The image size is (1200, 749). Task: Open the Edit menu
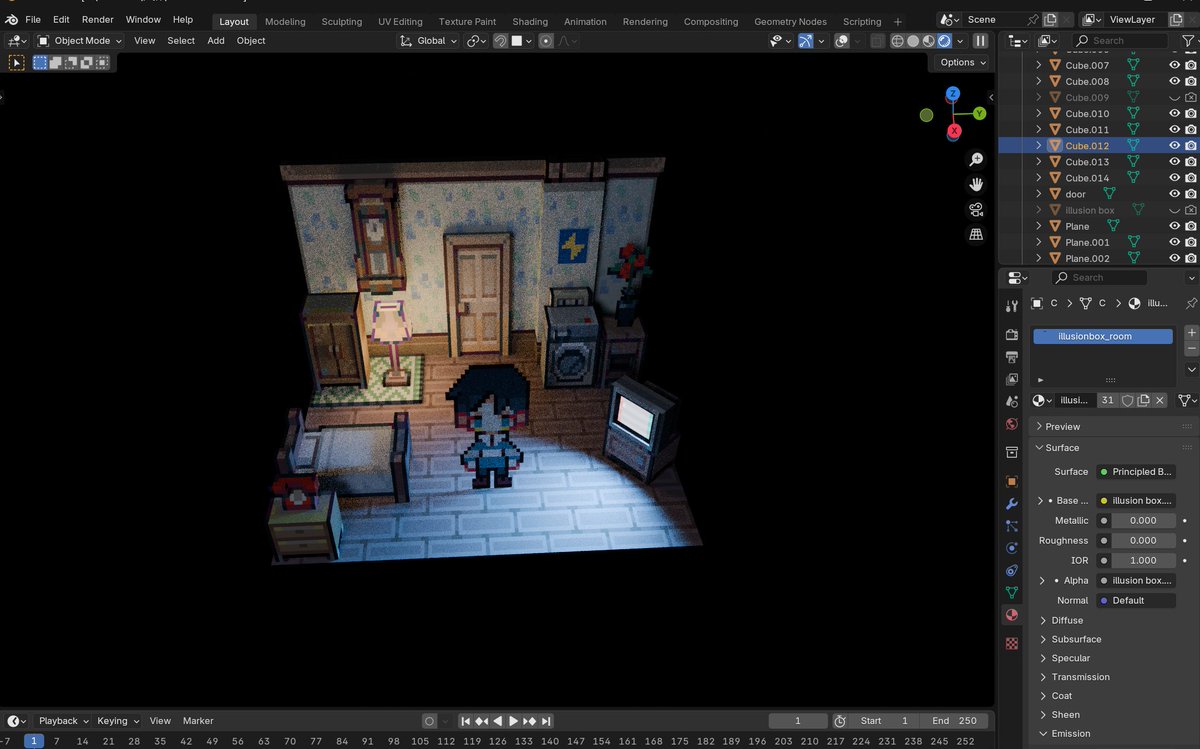(61, 18)
